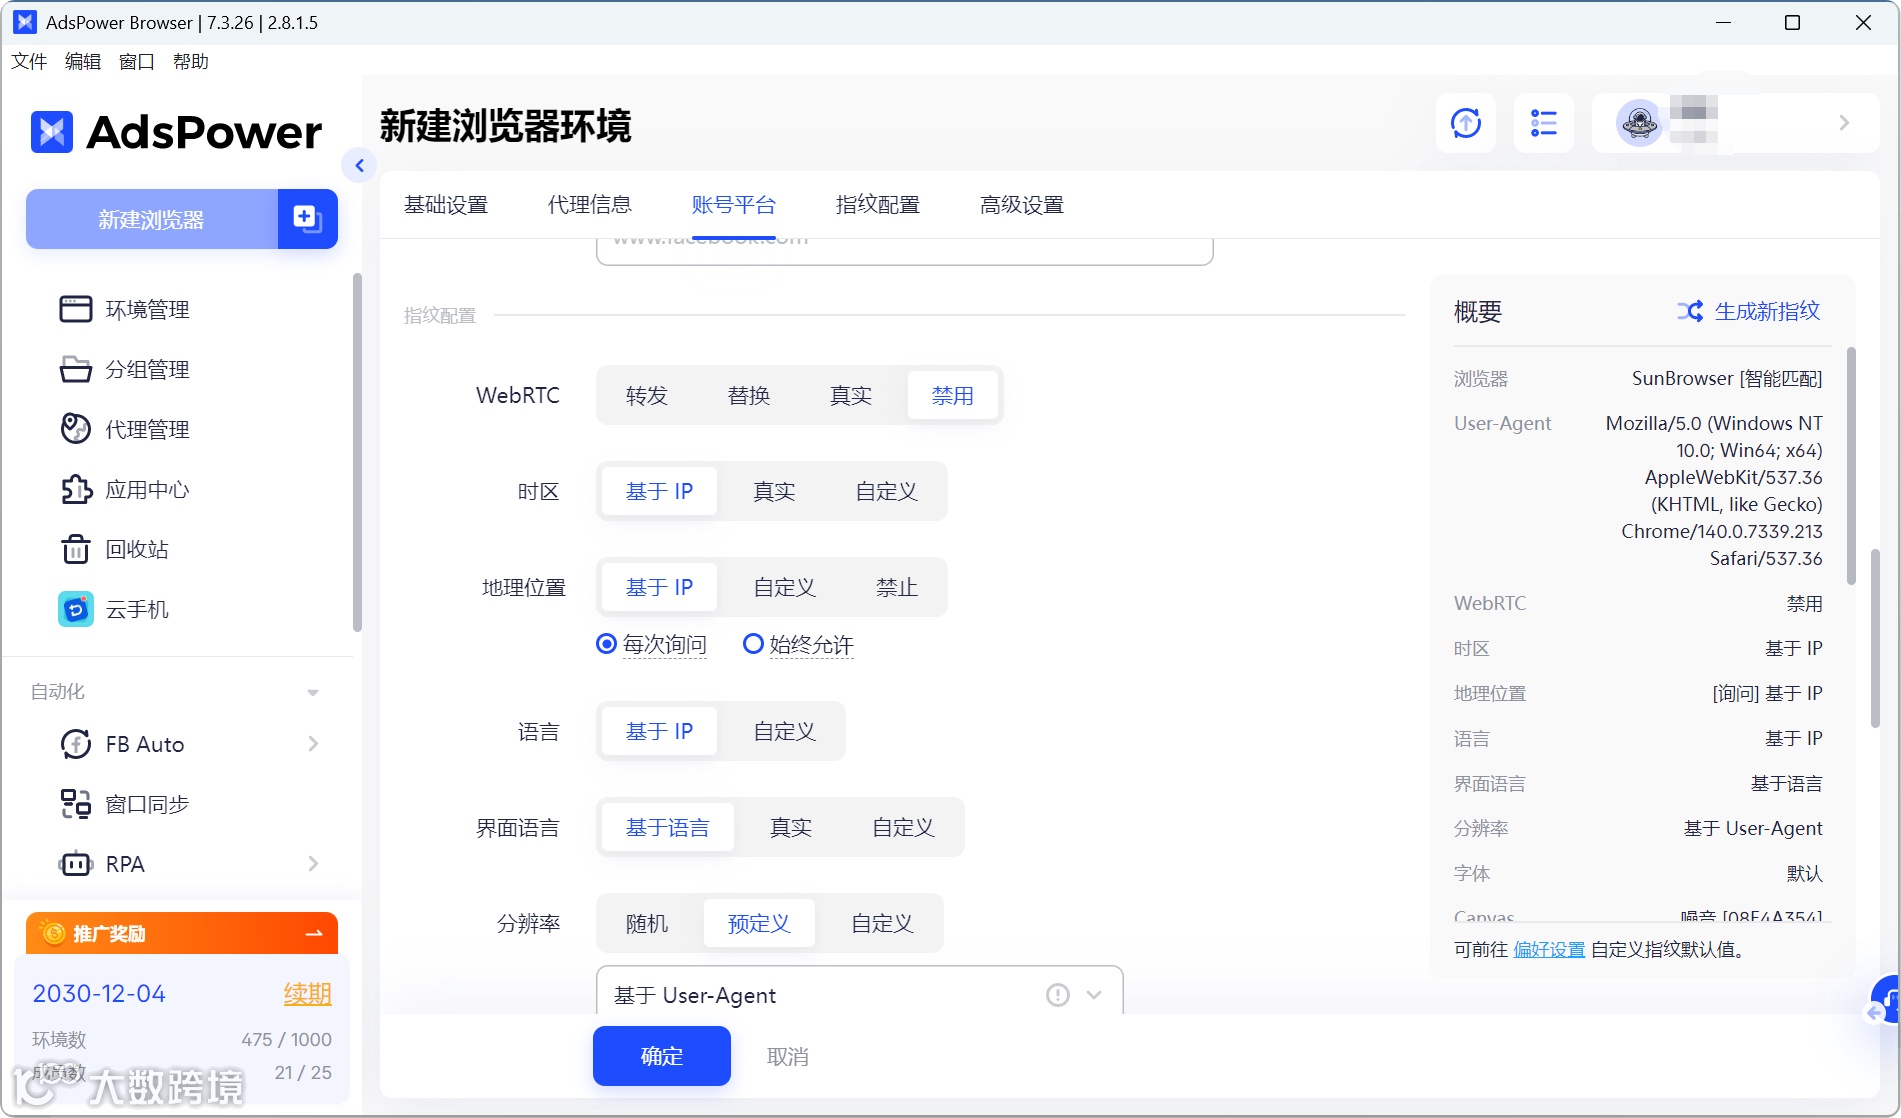Click the arrow on 推广奖励 banner
Viewport: 1901px width, 1118px height.
314,933
